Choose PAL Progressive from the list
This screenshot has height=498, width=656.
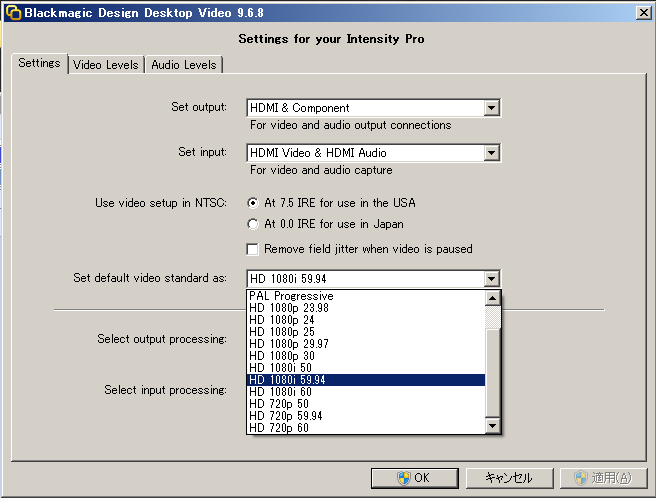[x=366, y=296]
